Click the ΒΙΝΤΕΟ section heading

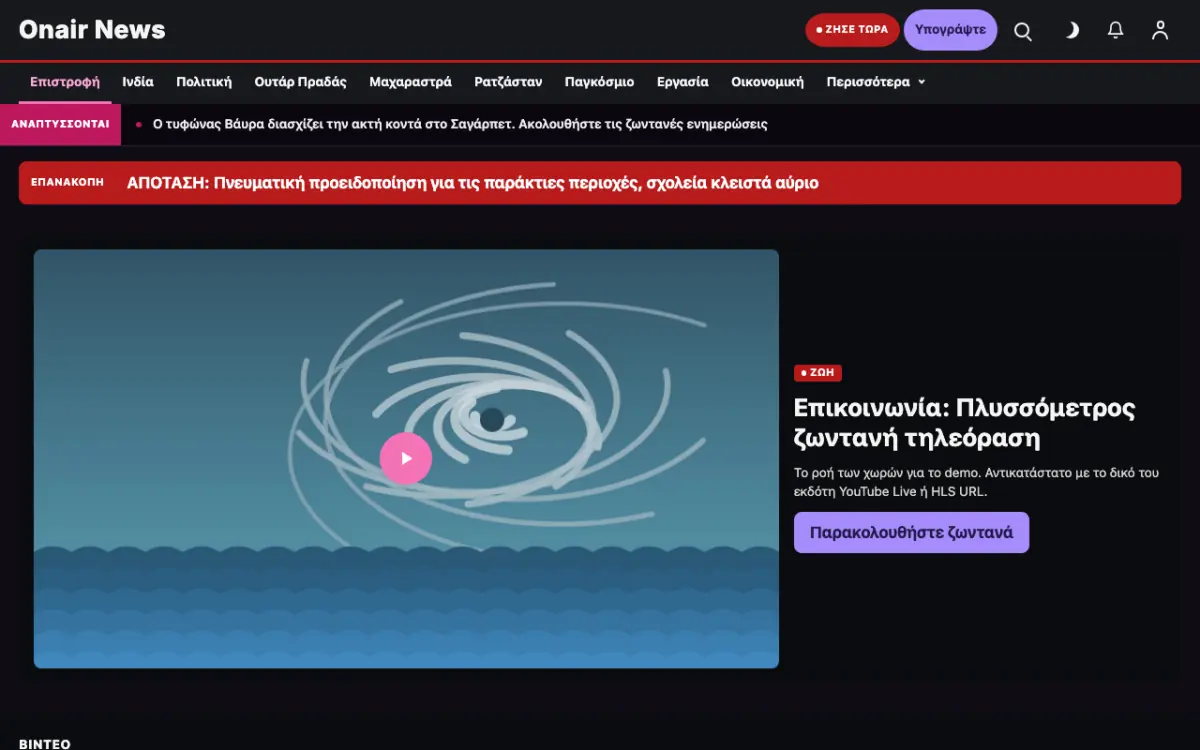point(45,744)
